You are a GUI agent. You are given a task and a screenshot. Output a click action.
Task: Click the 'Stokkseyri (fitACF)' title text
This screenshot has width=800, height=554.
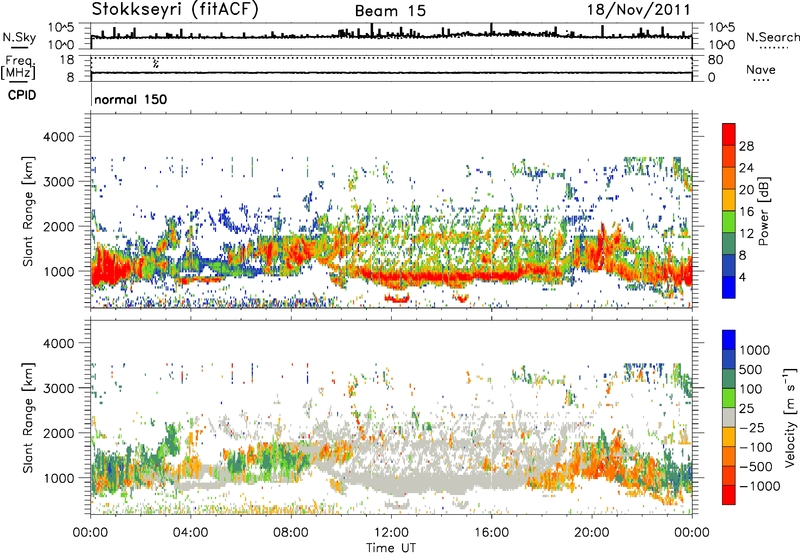coord(175,9)
